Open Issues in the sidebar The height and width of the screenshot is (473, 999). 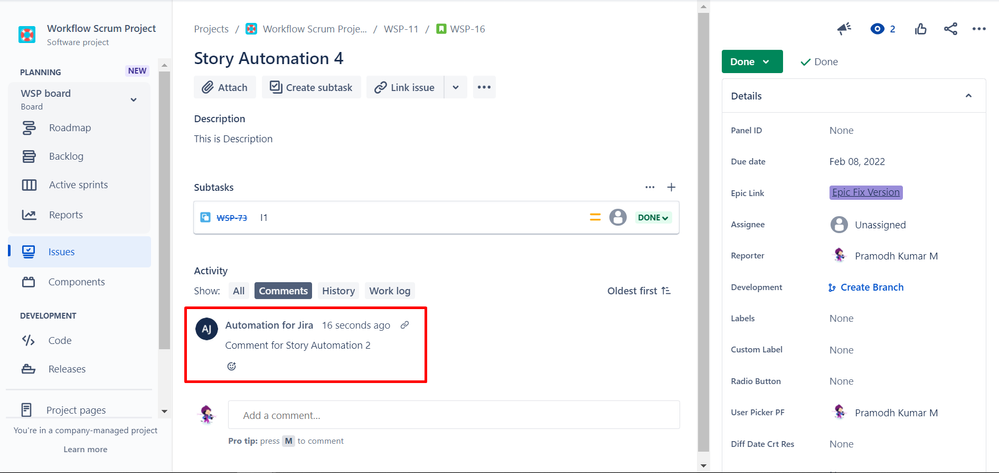click(x=79, y=252)
